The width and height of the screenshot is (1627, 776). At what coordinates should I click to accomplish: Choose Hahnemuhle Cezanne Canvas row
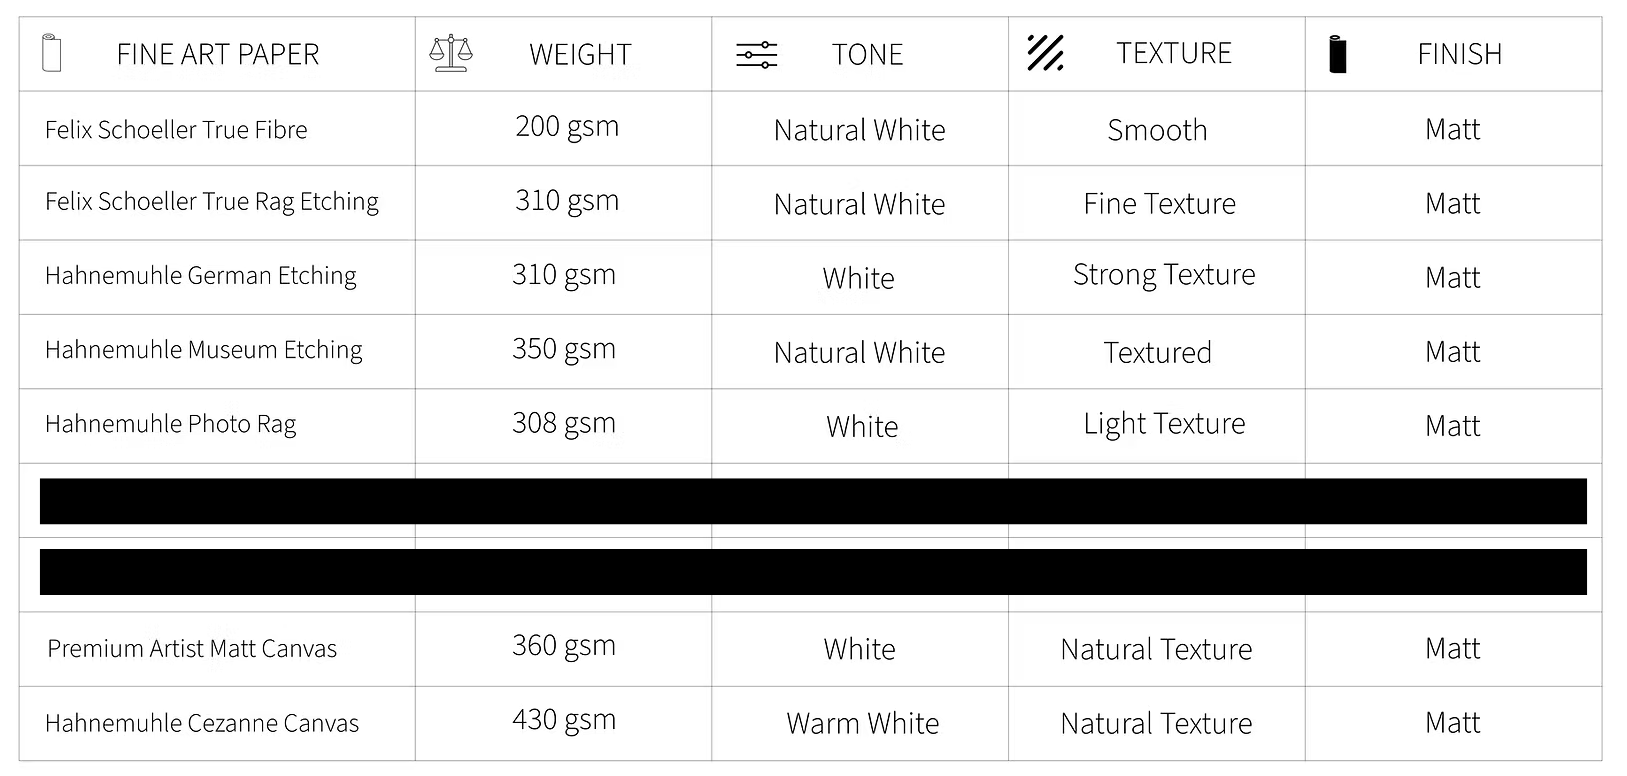click(202, 723)
